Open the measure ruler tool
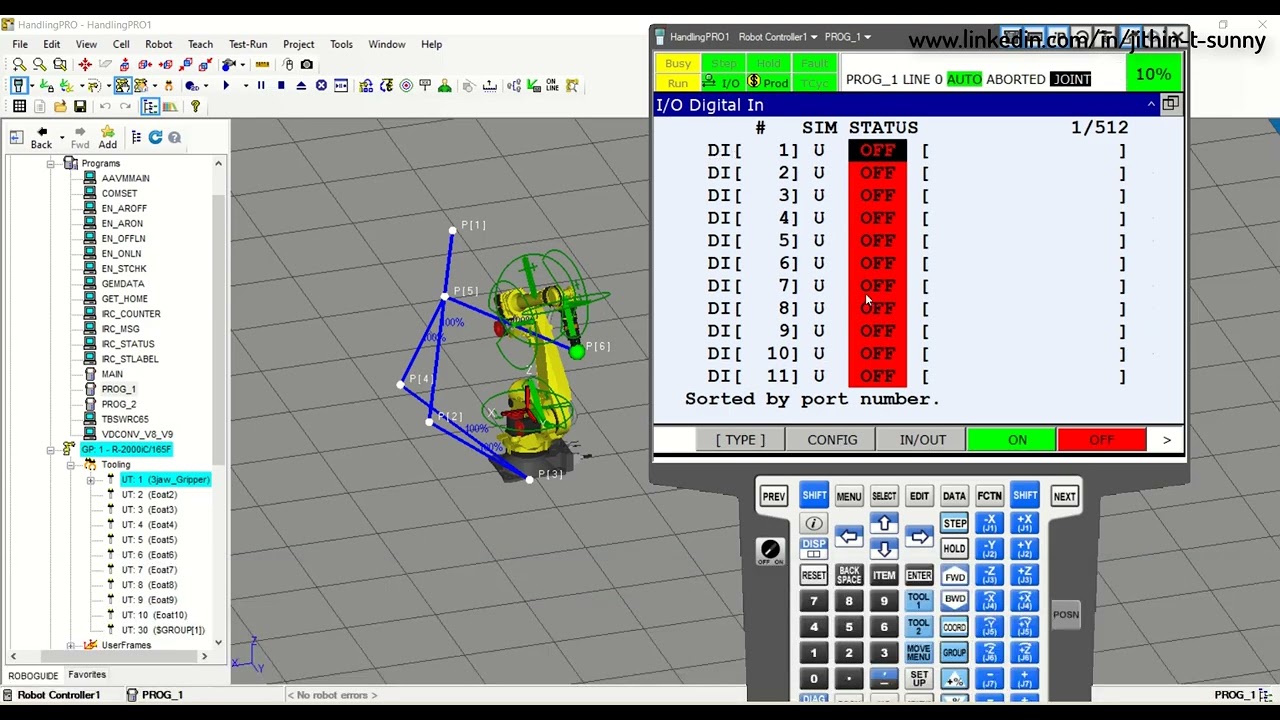 [262, 64]
